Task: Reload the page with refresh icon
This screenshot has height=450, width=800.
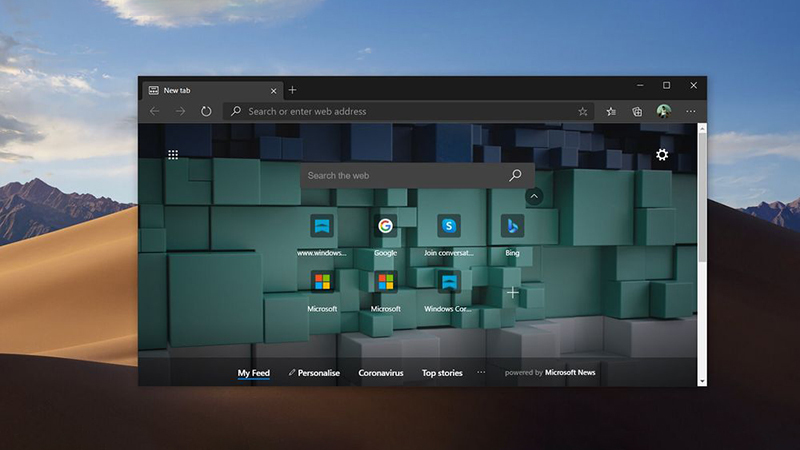Action: (x=206, y=111)
